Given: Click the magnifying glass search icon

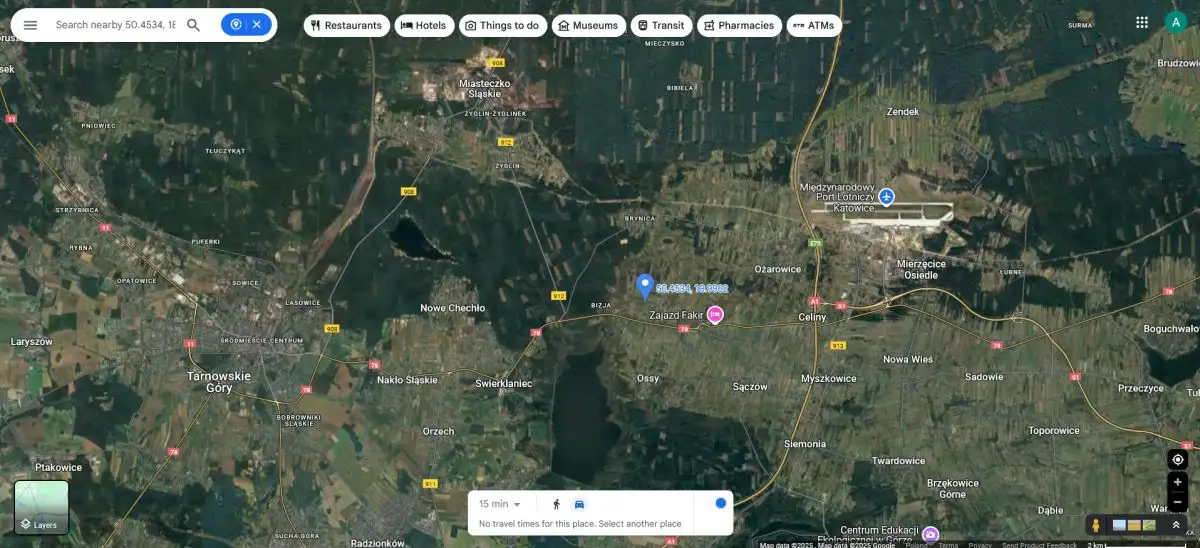Looking at the screenshot, I should pos(194,25).
